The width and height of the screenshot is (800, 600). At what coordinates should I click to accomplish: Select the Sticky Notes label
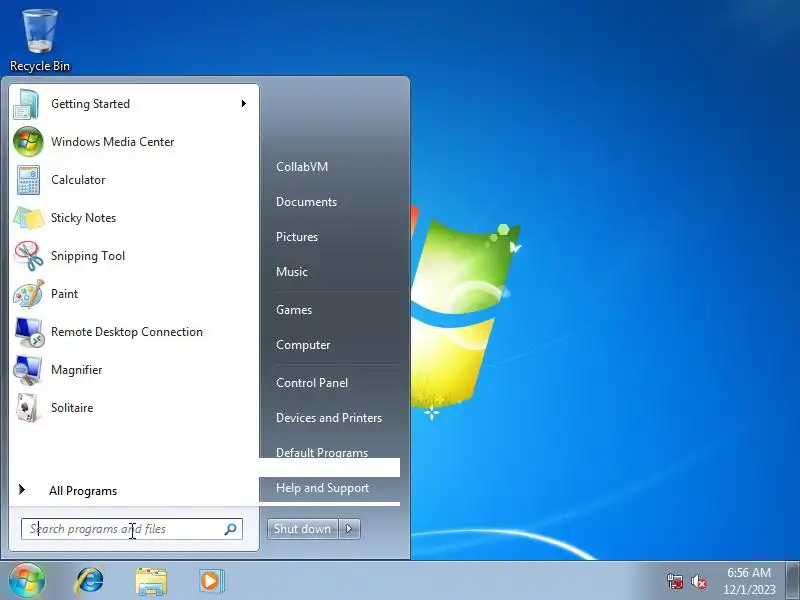click(83, 218)
